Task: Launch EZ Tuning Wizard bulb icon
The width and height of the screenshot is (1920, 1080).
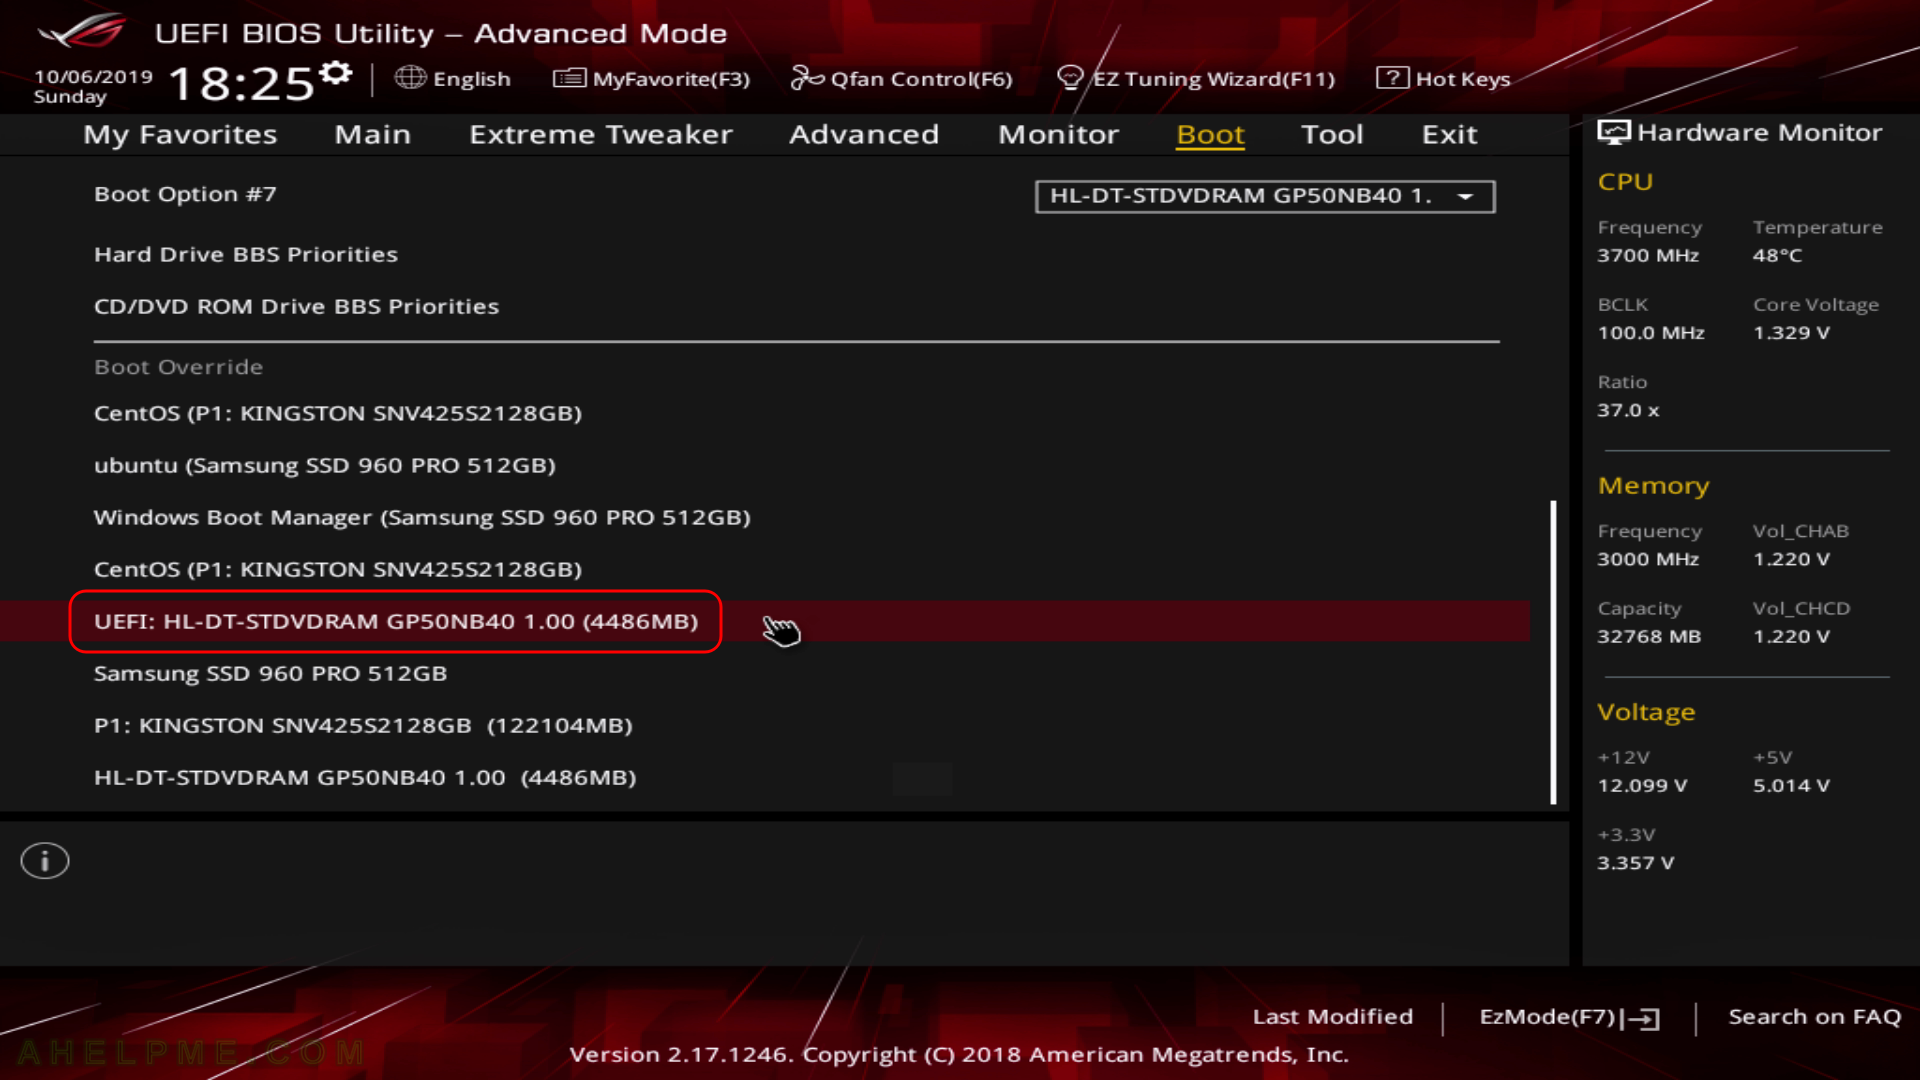Action: [x=1070, y=78]
